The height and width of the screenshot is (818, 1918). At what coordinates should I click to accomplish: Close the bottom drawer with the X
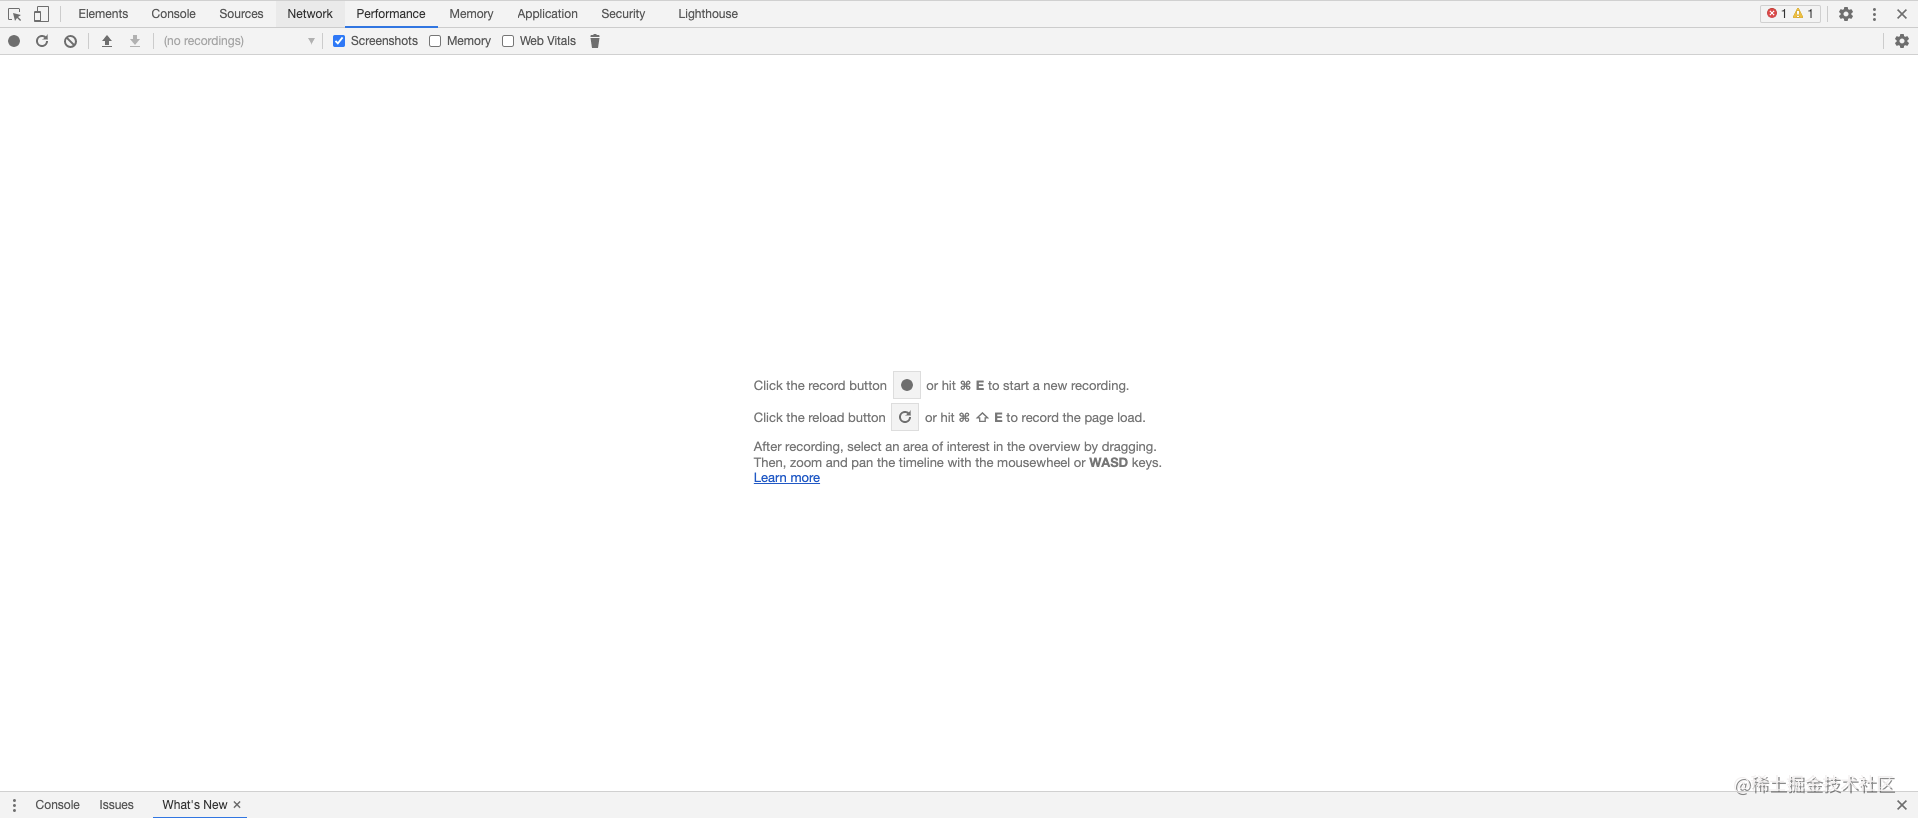(x=1902, y=805)
